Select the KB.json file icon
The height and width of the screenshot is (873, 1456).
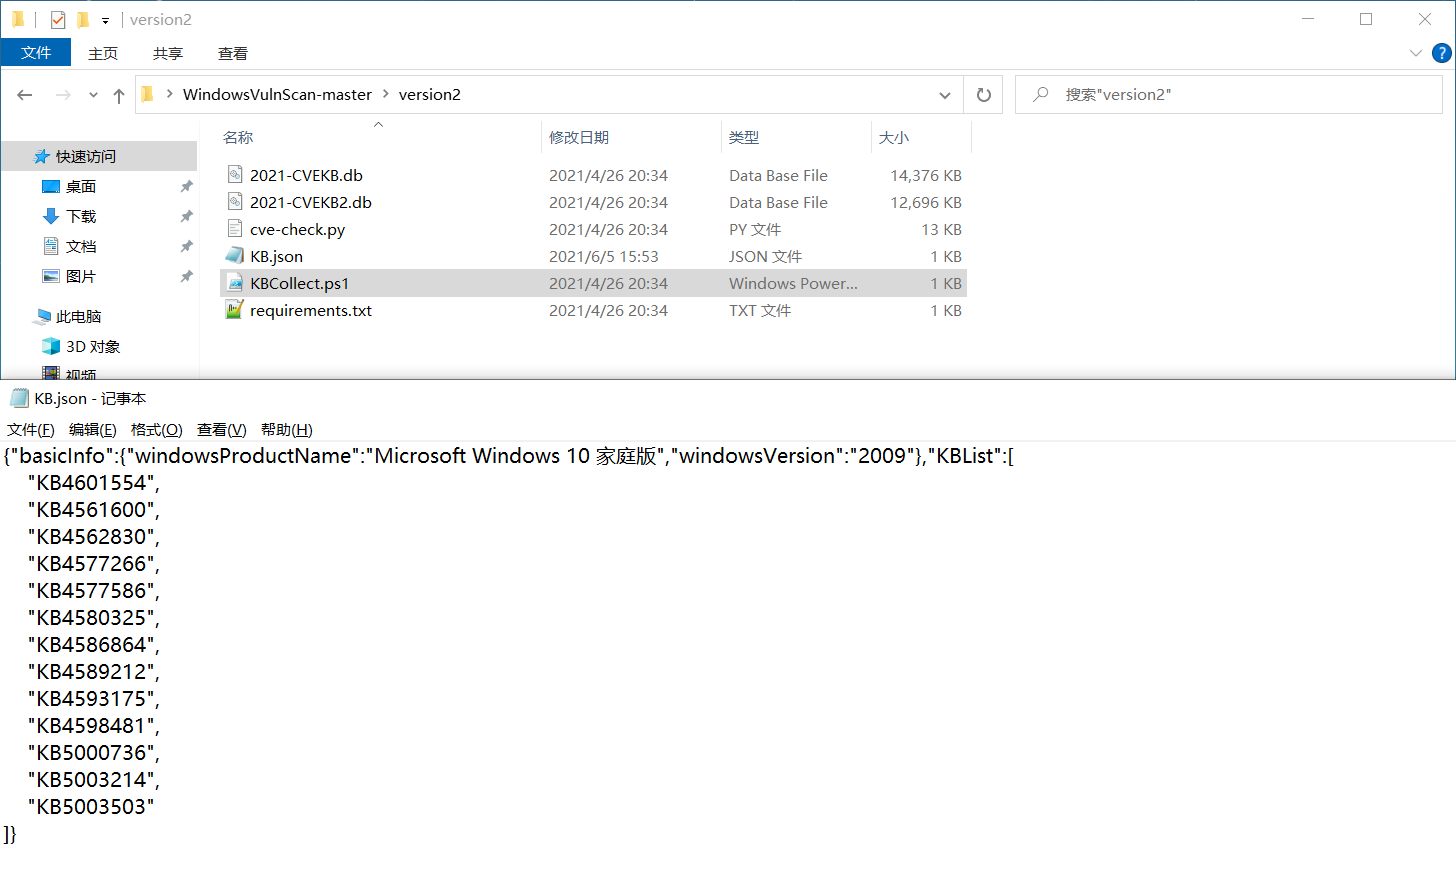235,256
